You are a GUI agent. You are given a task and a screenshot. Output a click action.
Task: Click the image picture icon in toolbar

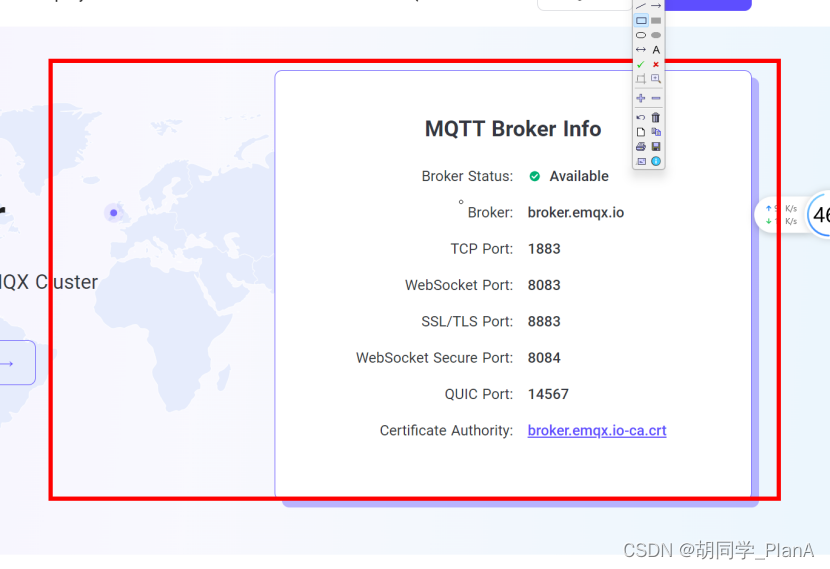pyautogui.click(x=640, y=161)
